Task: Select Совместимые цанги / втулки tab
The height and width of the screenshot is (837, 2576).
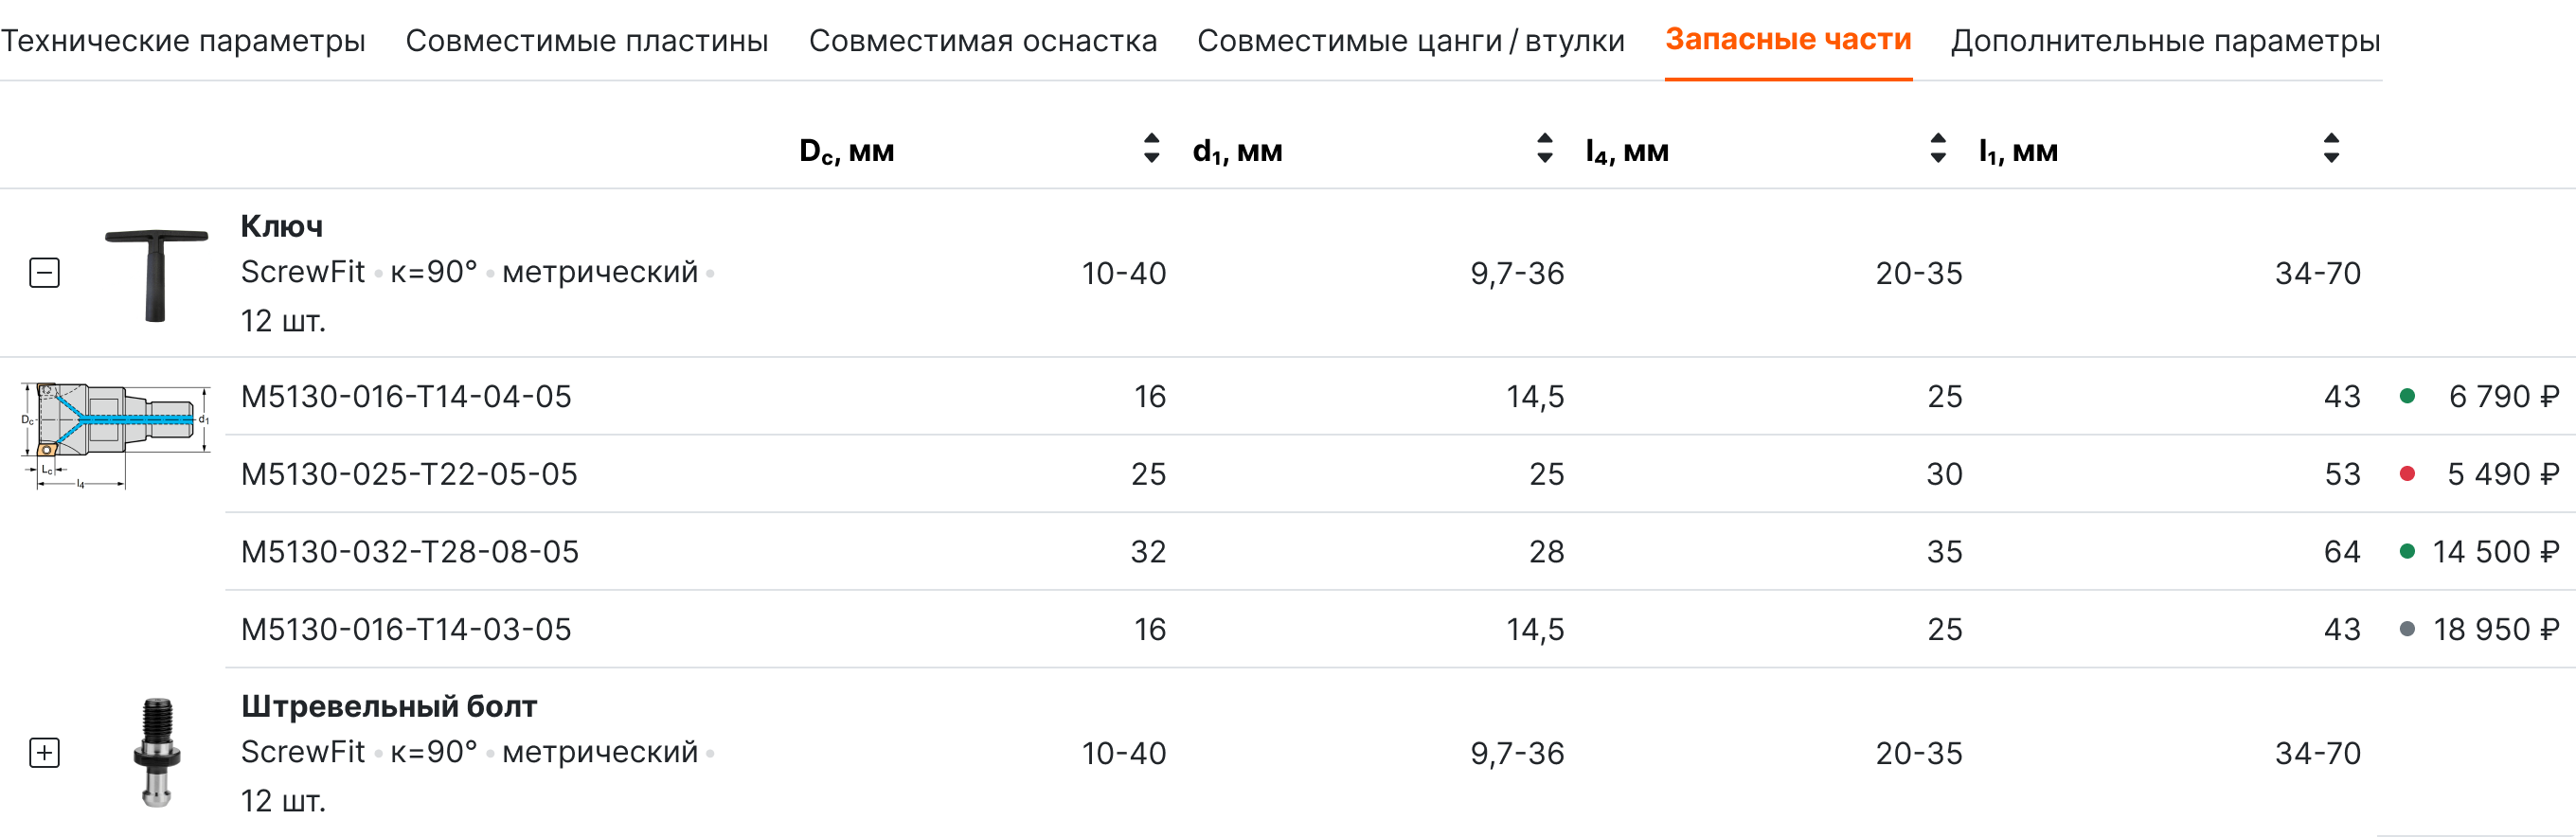Action: point(1411,41)
